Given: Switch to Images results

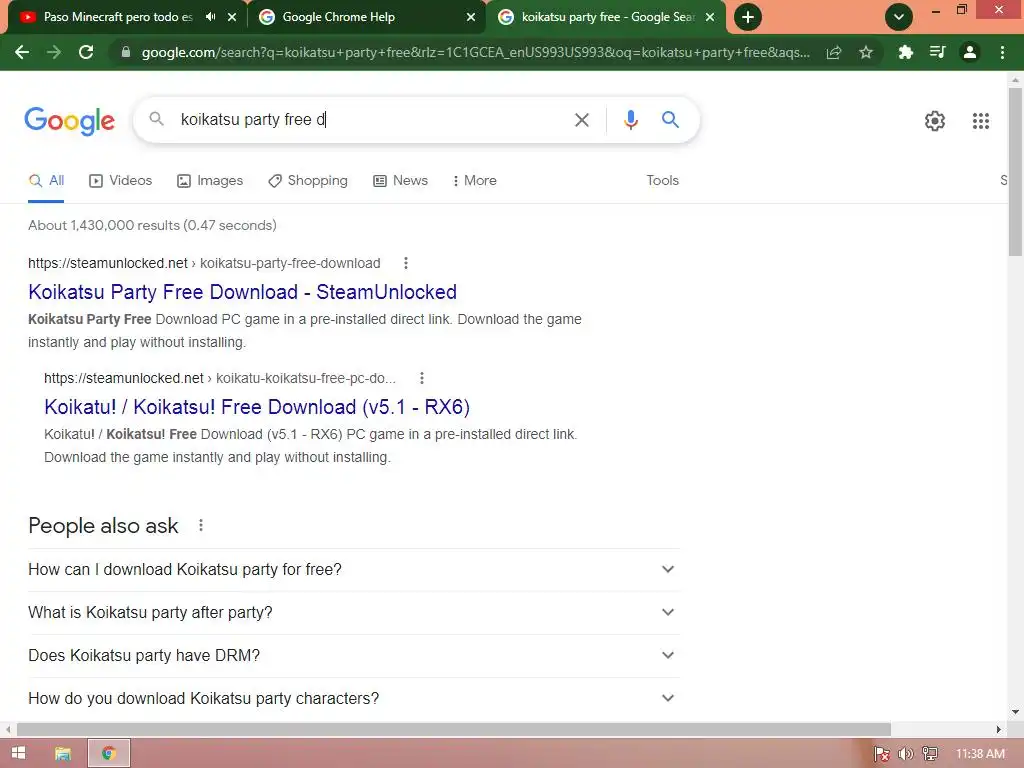Looking at the screenshot, I should point(210,181).
